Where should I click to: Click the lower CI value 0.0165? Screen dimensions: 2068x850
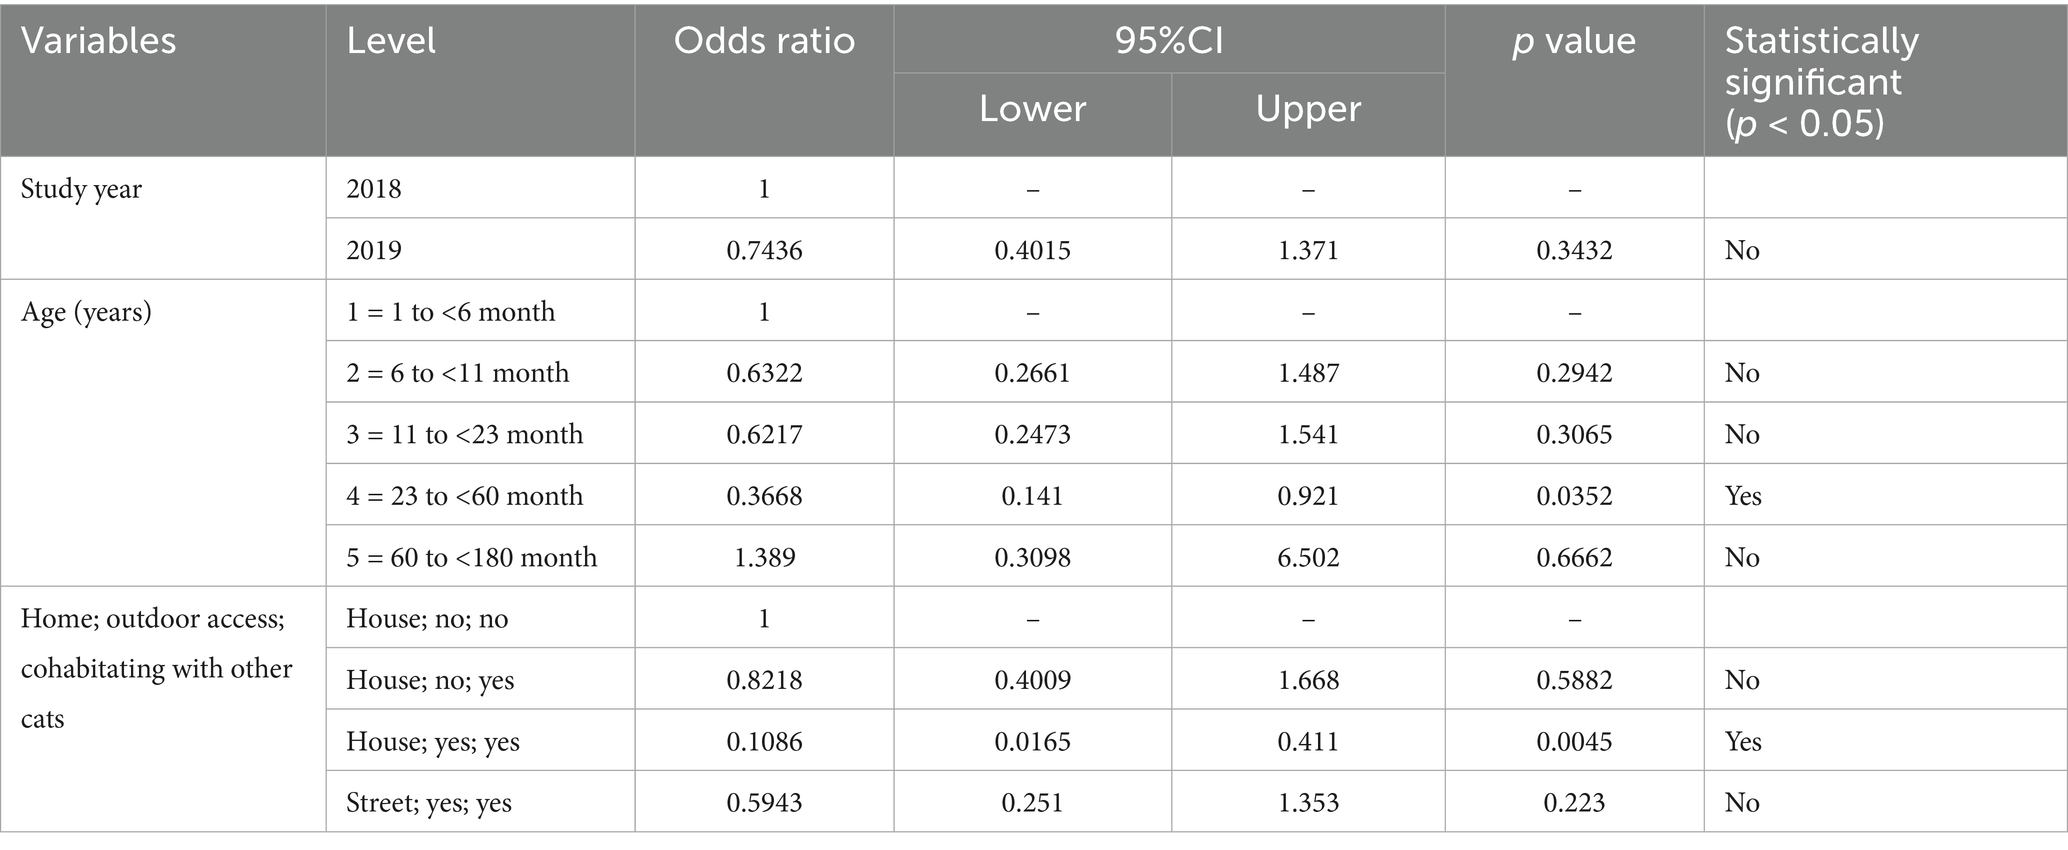1032,742
